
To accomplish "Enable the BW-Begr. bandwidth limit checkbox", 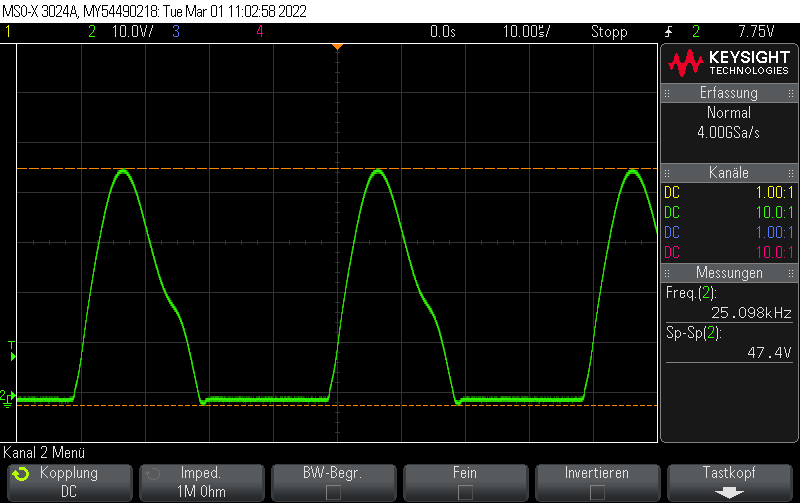I will tap(333, 492).
